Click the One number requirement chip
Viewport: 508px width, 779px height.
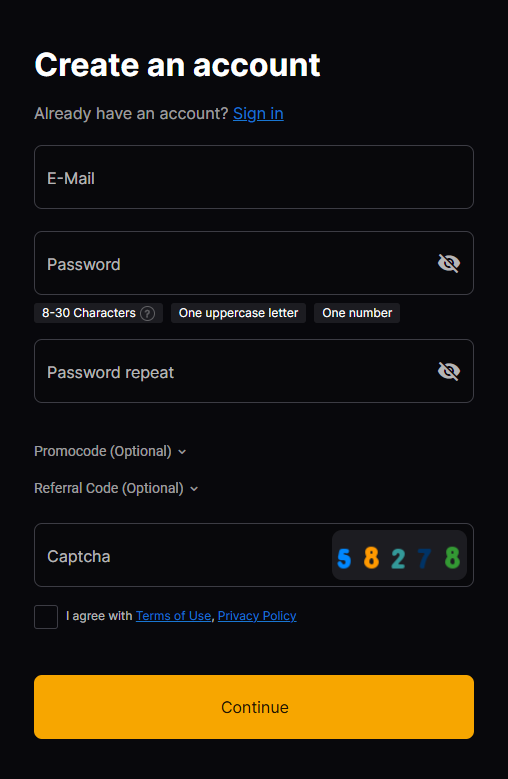[x=357, y=313]
